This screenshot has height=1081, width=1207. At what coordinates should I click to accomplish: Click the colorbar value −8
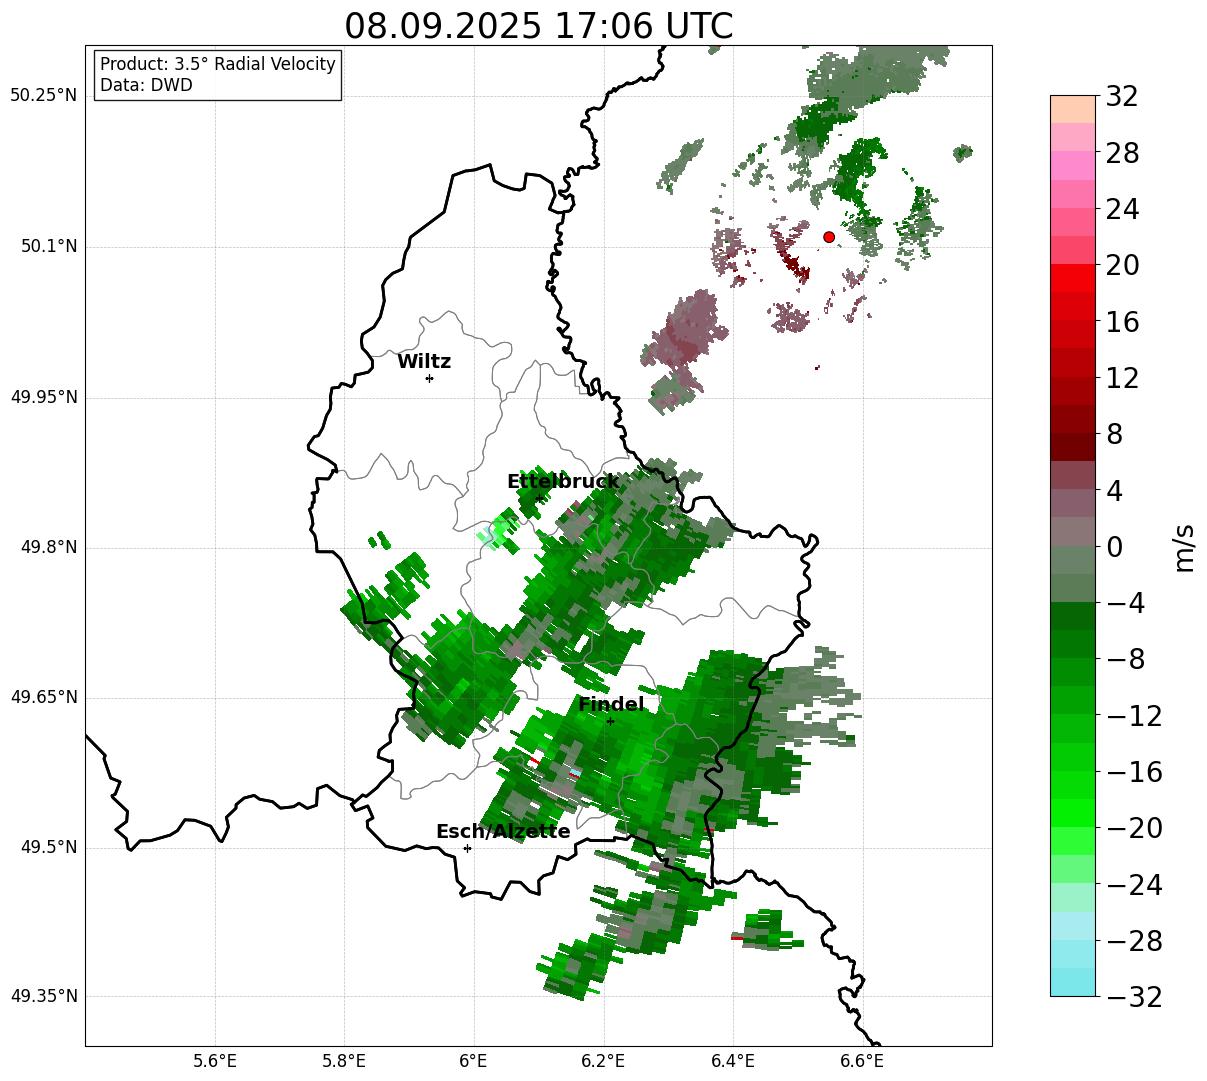(1125, 660)
